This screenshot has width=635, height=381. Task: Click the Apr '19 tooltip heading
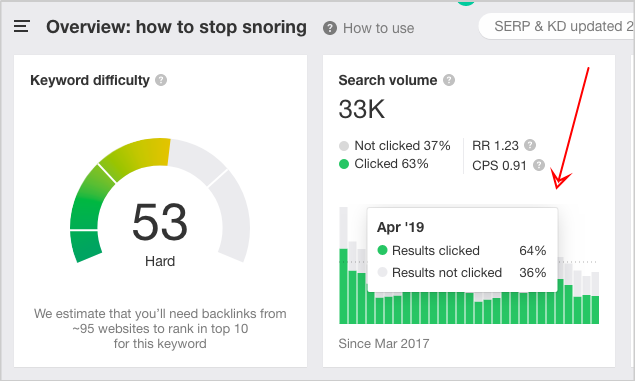click(401, 227)
